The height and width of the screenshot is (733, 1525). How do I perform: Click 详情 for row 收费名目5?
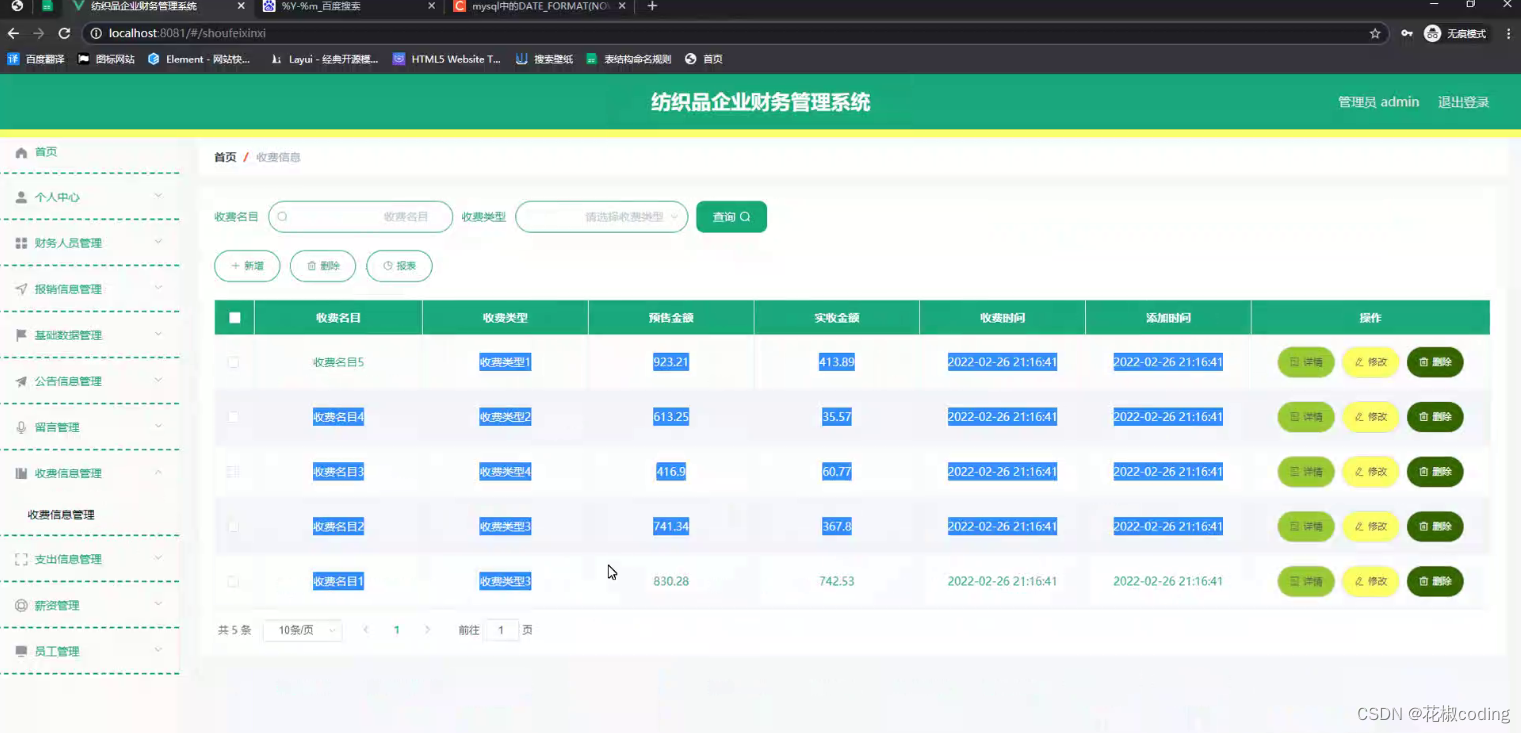coord(1306,362)
